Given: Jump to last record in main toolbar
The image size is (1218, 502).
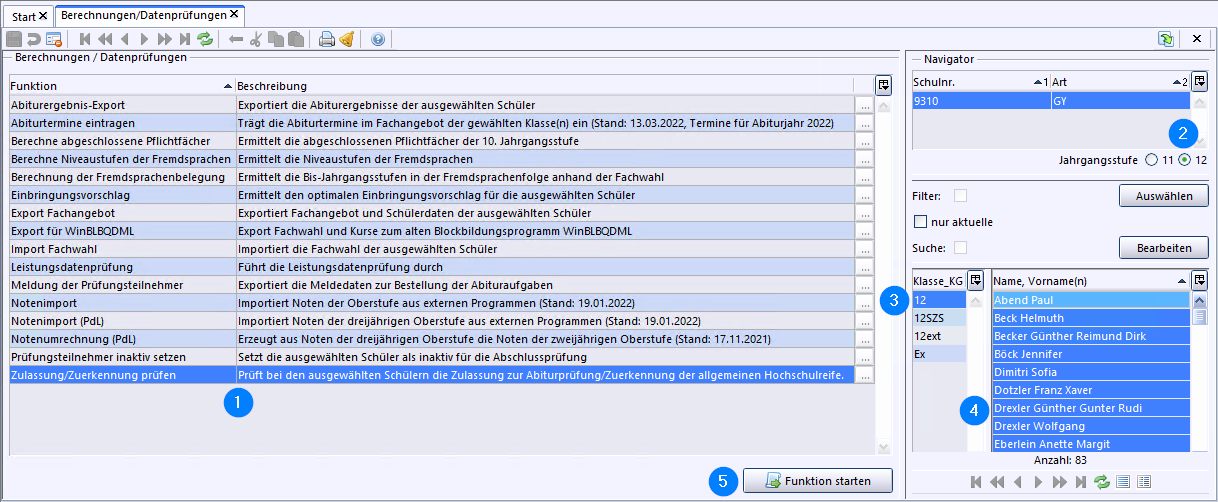Looking at the screenshot, I should coord(184,40).
